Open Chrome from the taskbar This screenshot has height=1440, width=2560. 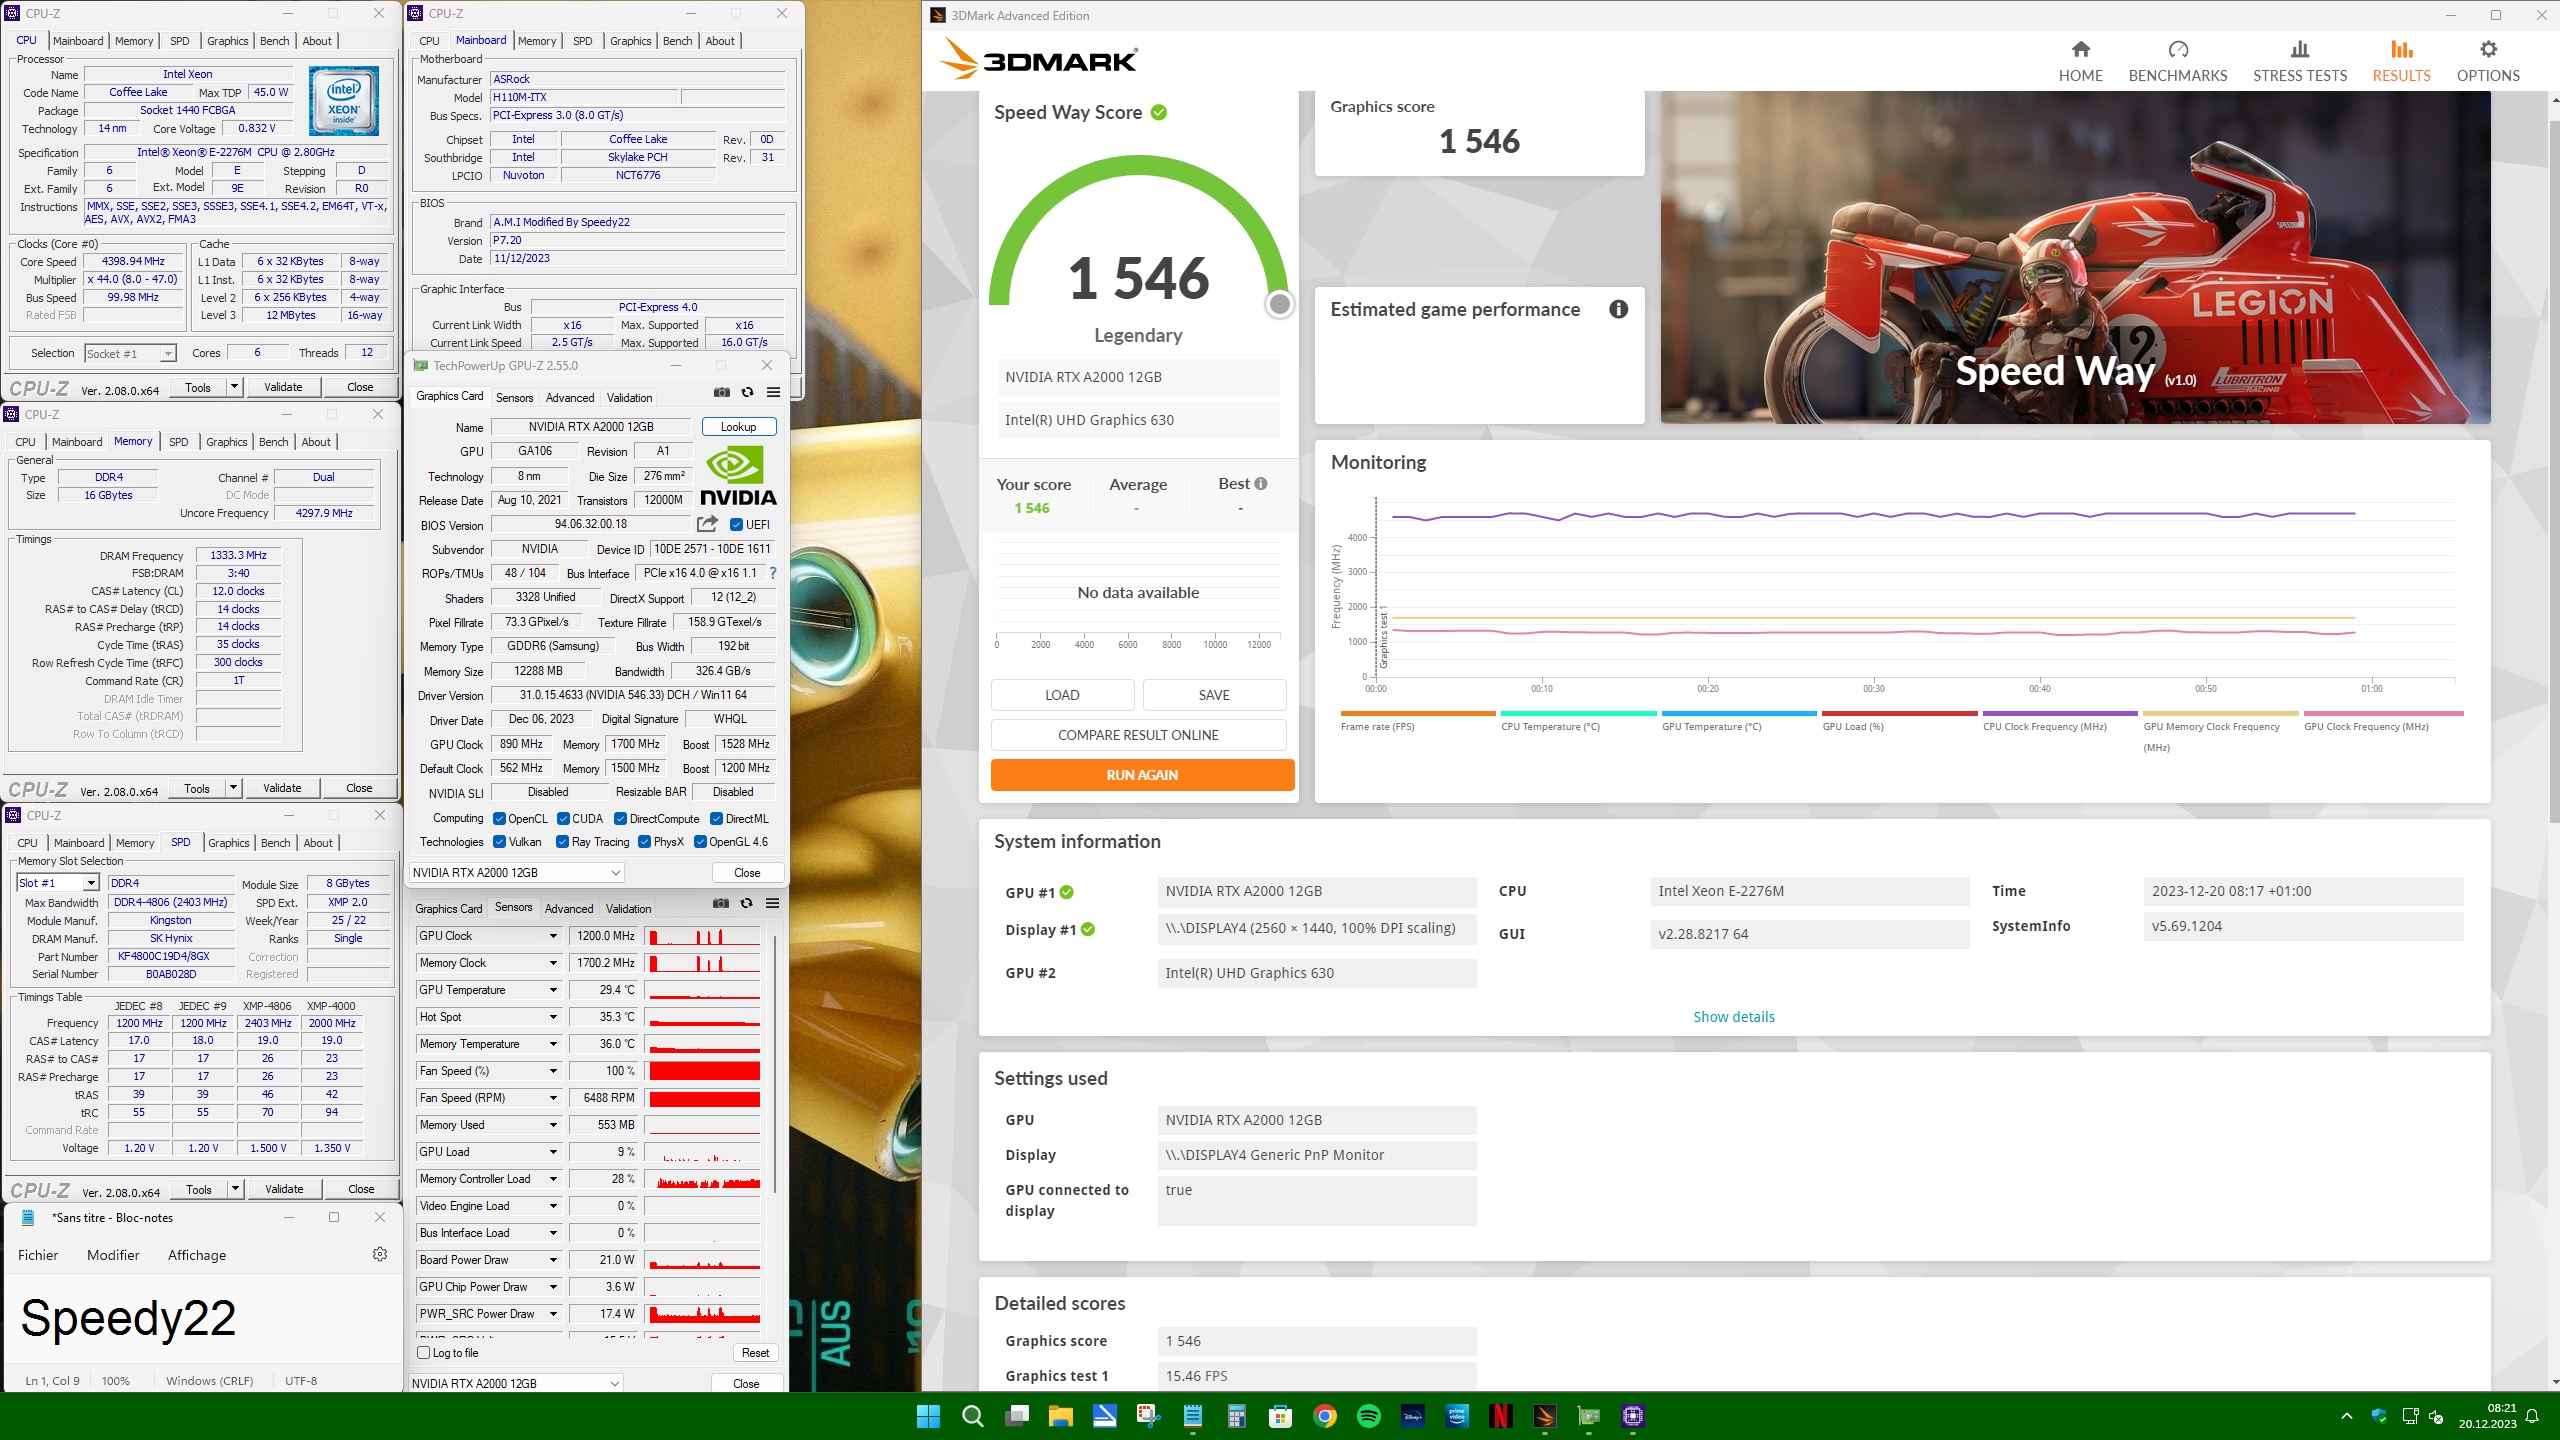click(x=1325, y=1416)
